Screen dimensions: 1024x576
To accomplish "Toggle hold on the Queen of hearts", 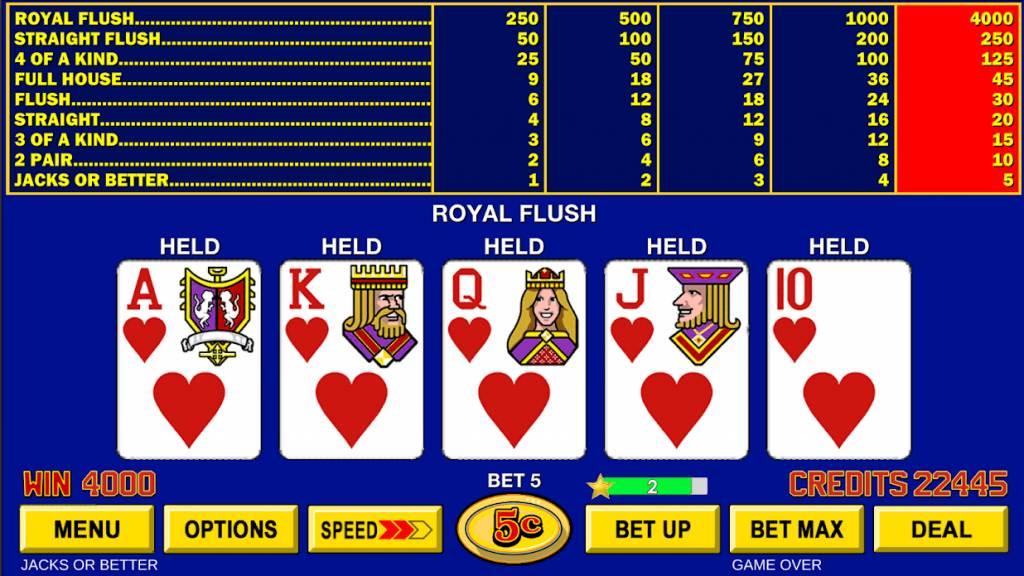I will click(514, 360).
